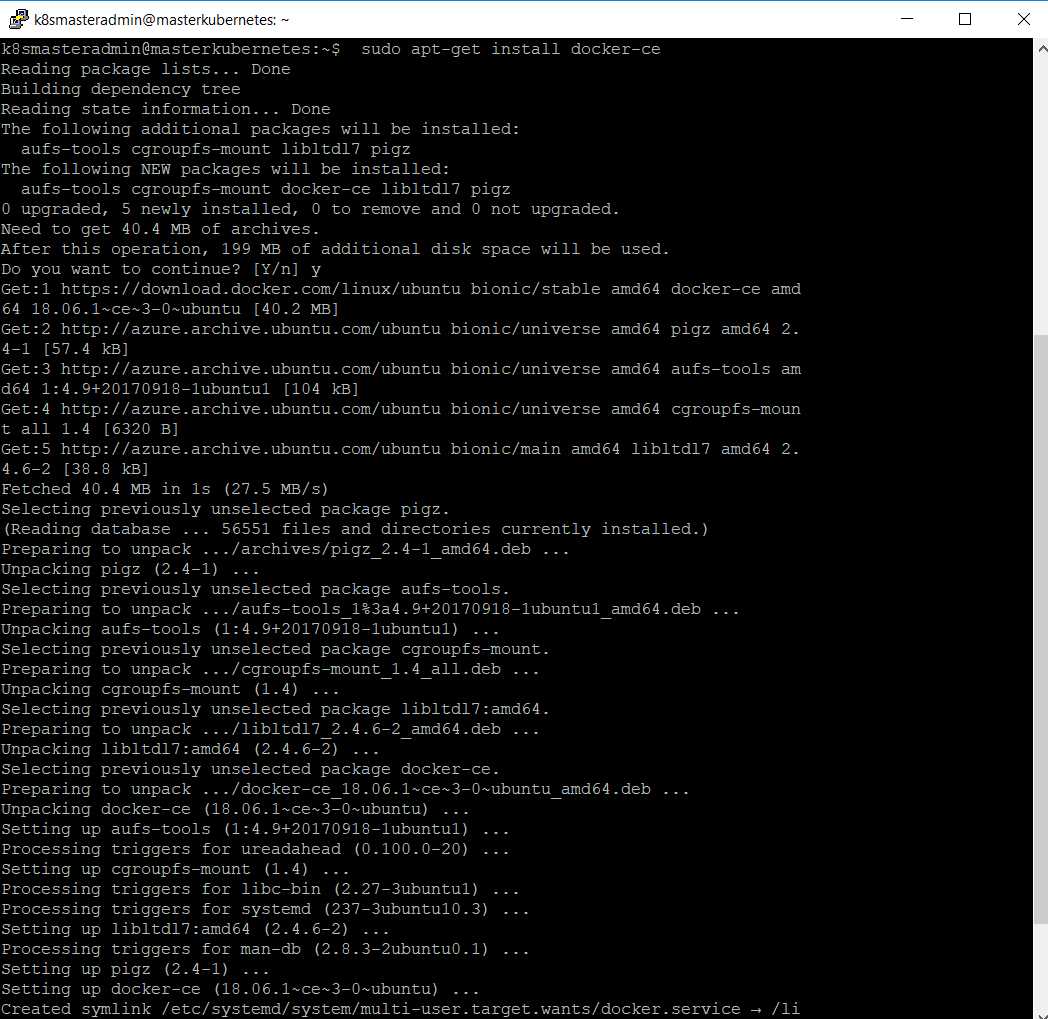
Task: Click the PuTTY icon in the title bar
Action: [x=17, y=19]
